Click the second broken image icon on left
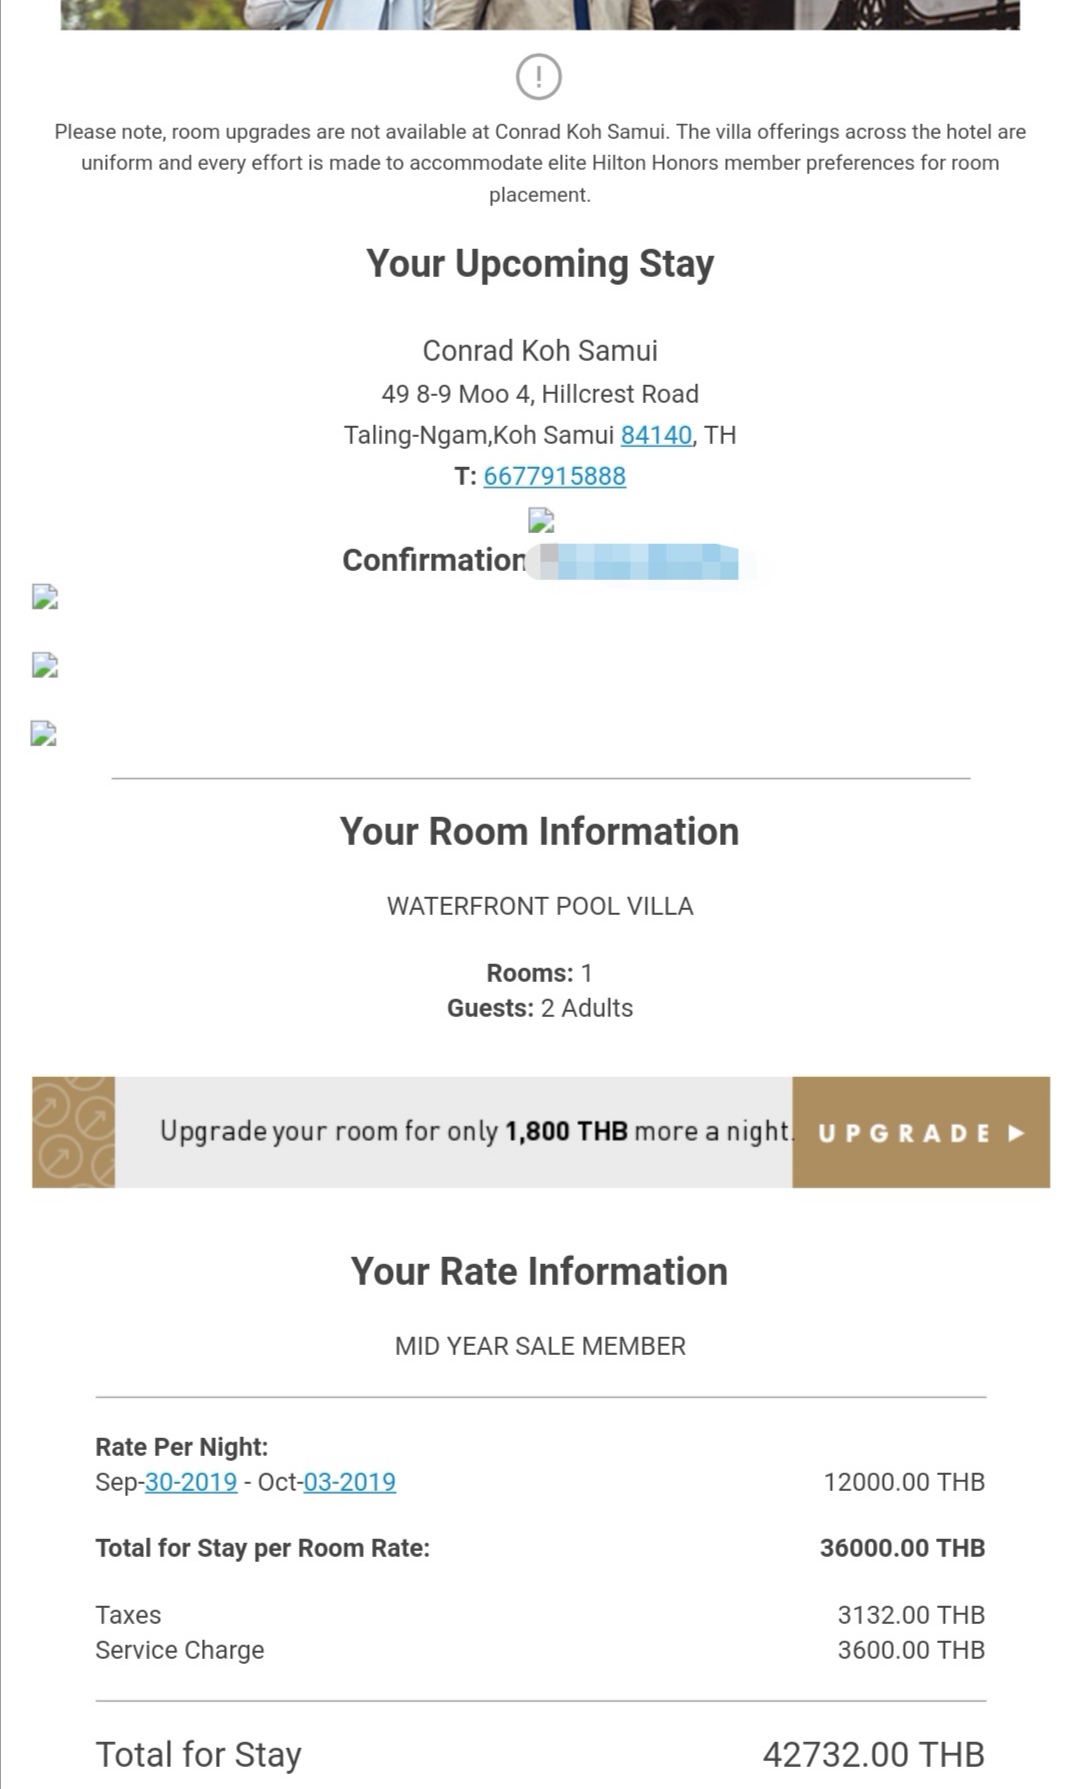This screenshot has height=1789, width=1080. coord(44,665)
